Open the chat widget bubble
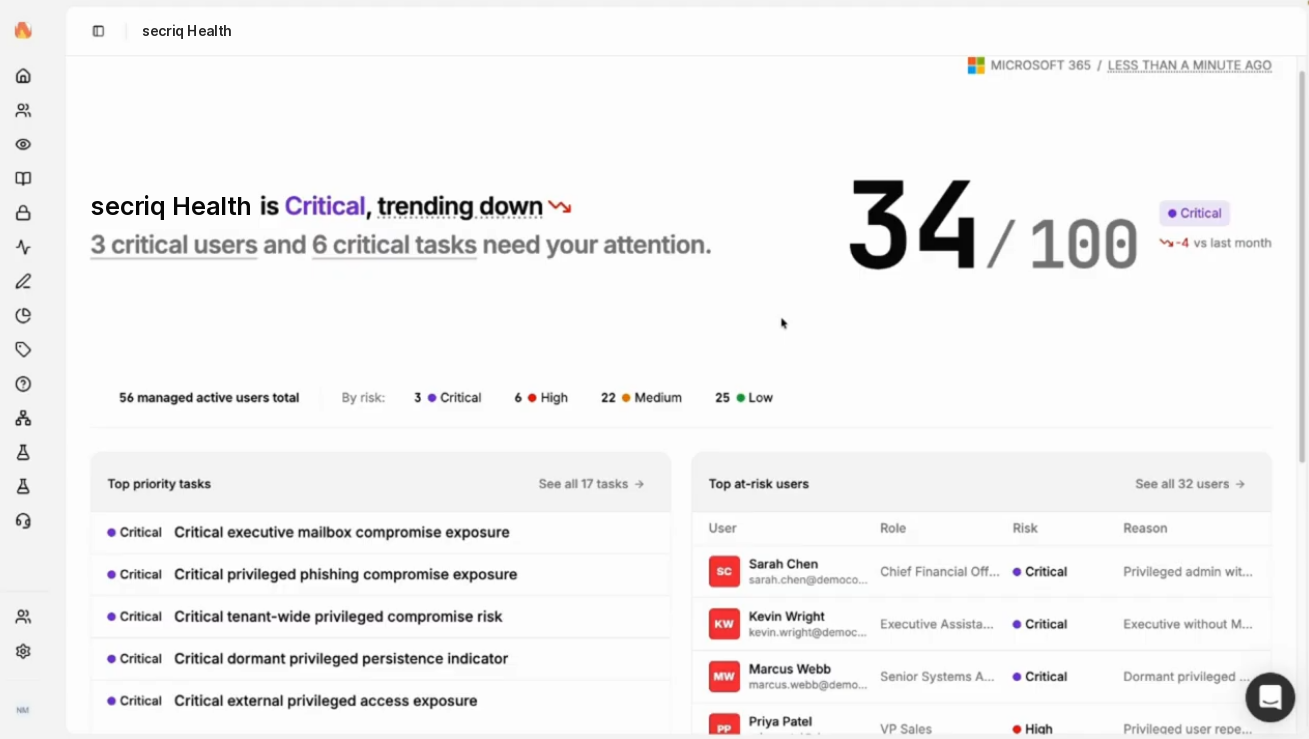This screenshot has height=739, width=1309. 1270,697
